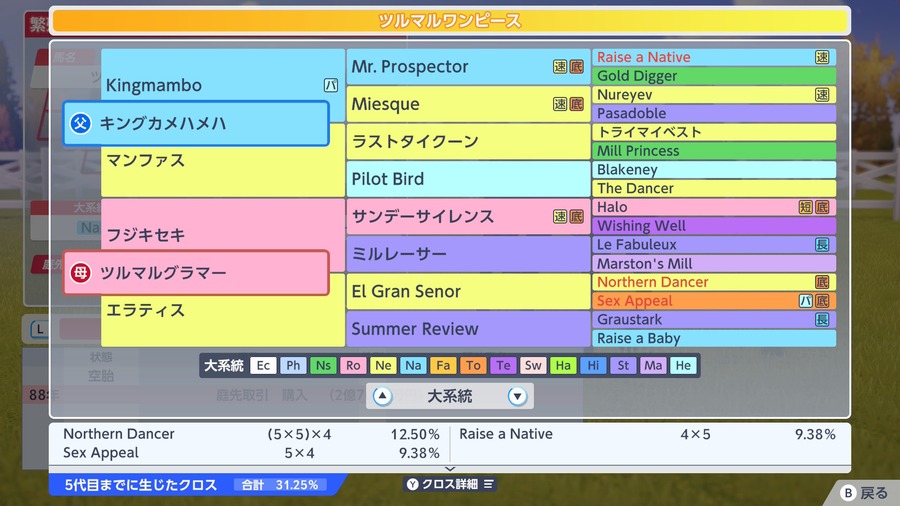900x506 pixels.
Task: Select the St lineage swatch
Action: coord(623,365)
